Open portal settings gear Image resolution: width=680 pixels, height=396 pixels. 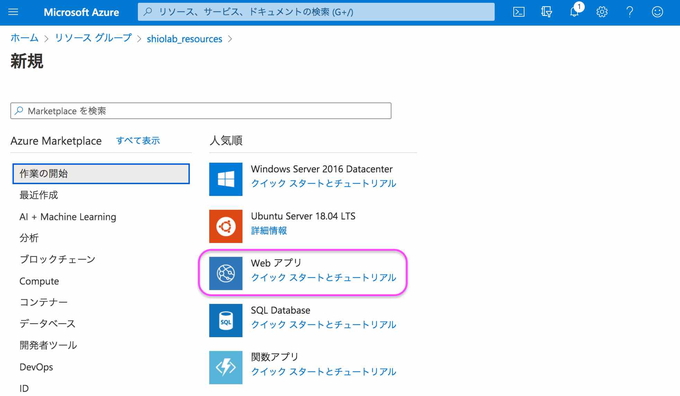602,12
